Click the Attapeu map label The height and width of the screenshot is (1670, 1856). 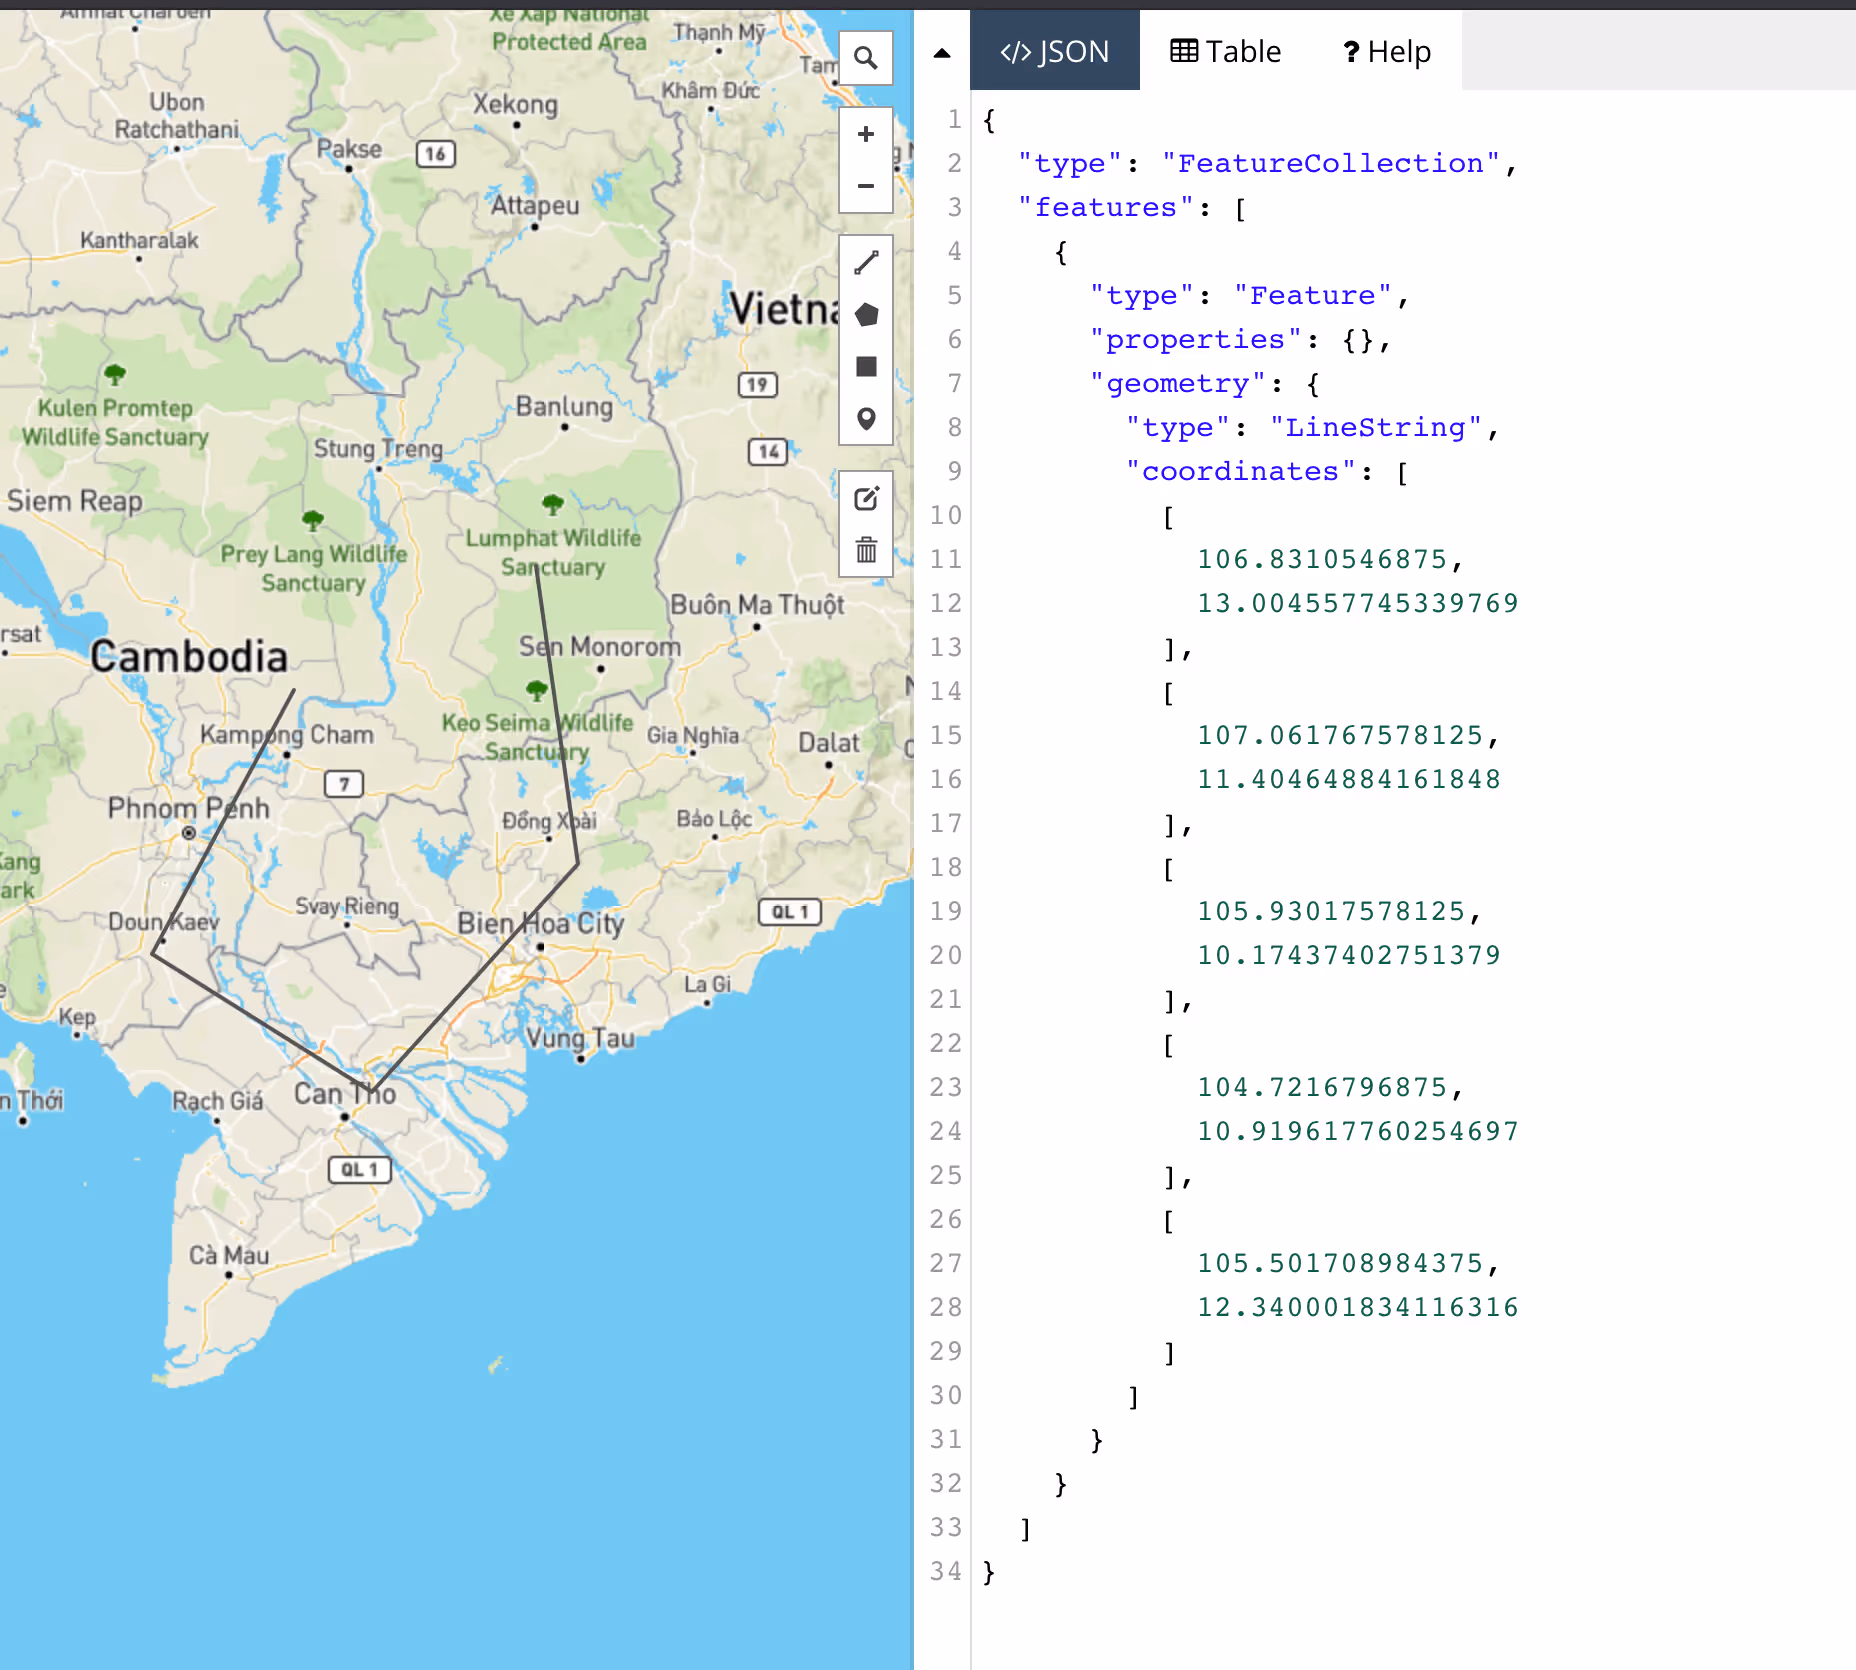535,206
